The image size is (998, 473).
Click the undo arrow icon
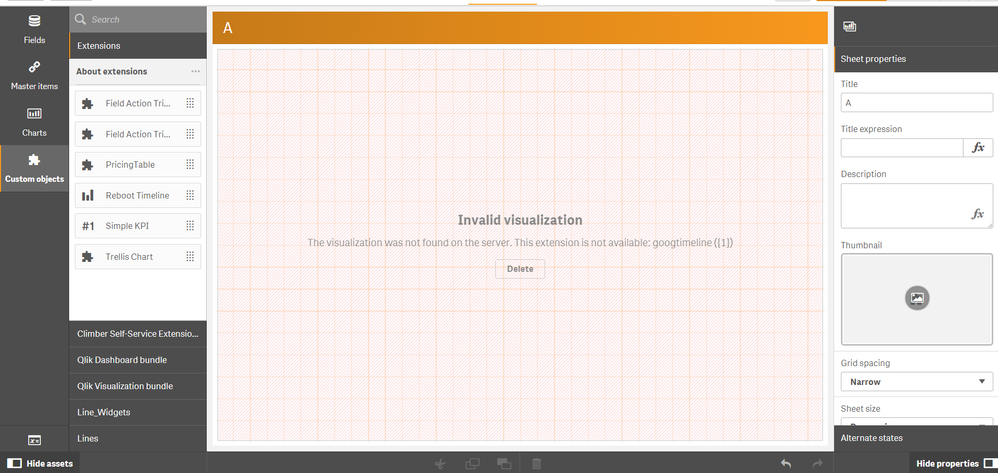786,463
